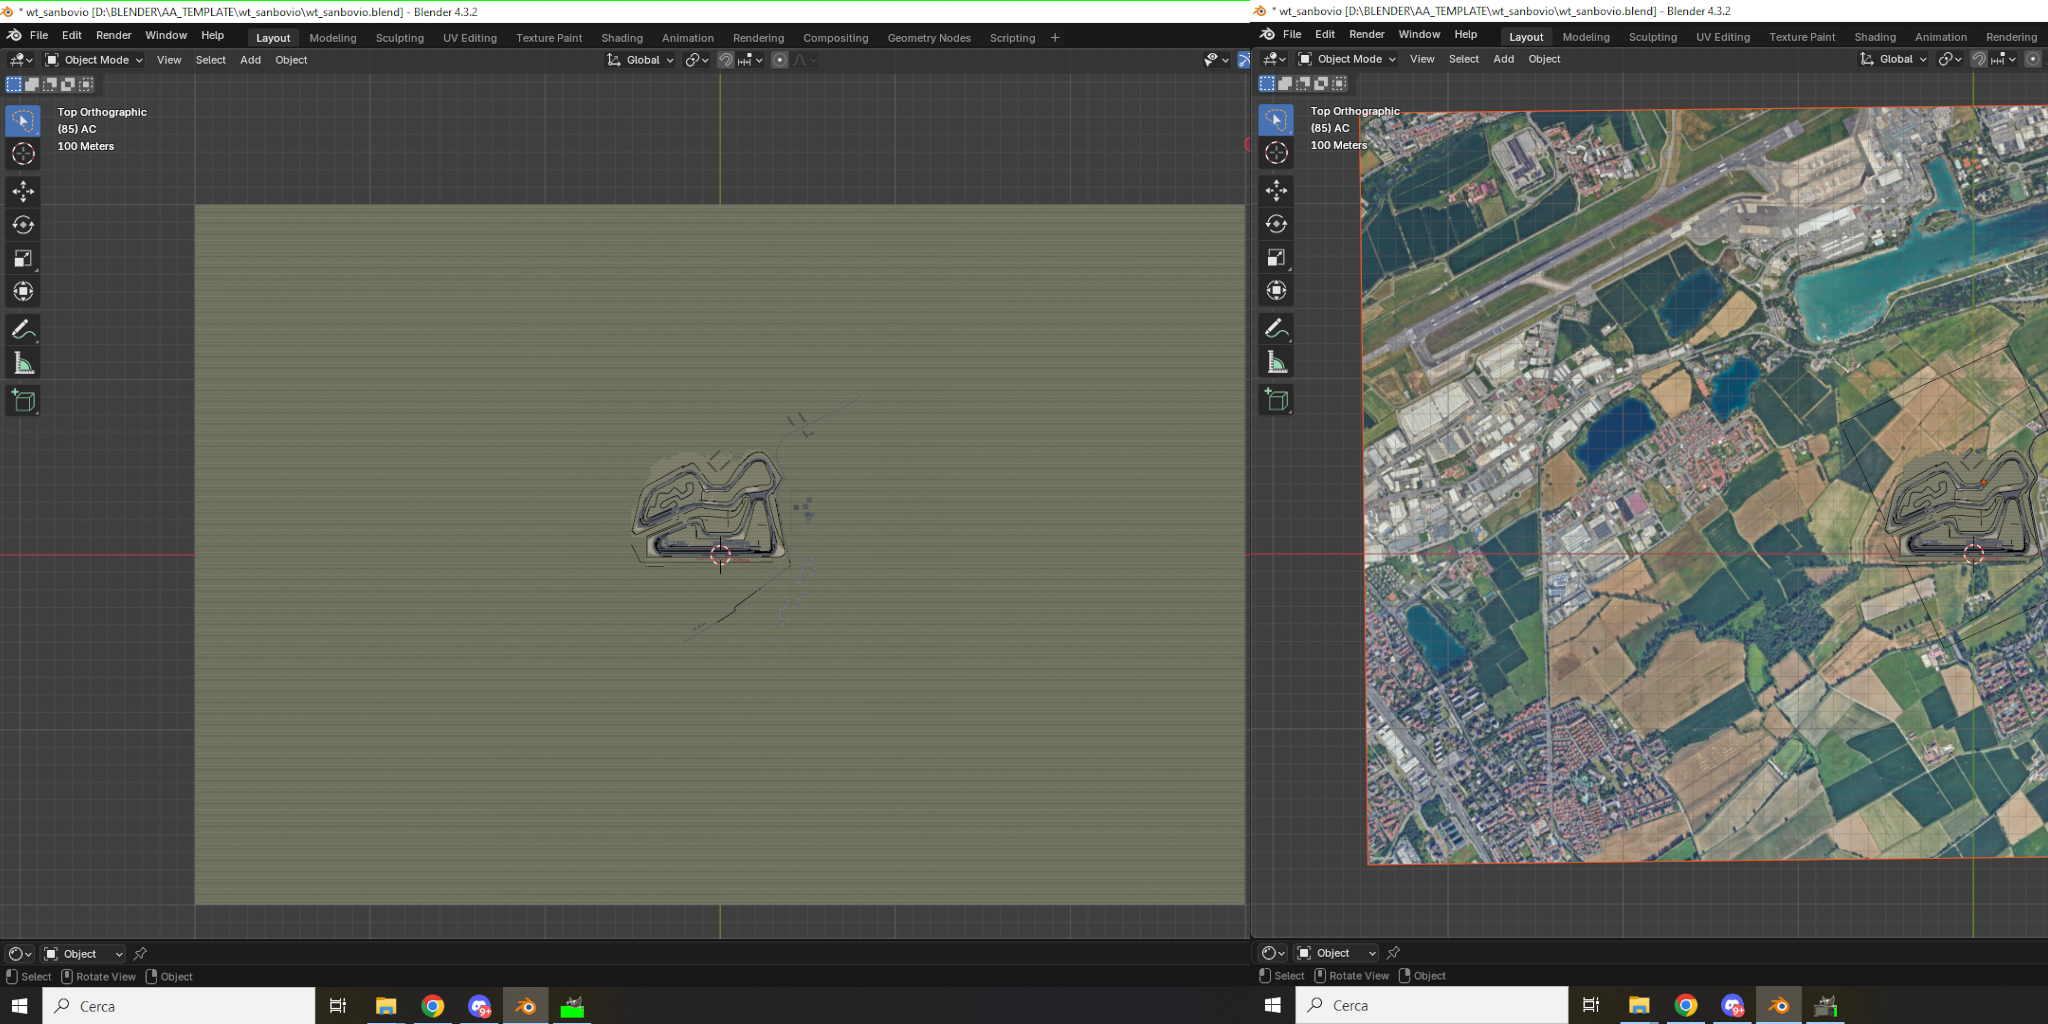
Task: Pick the Annotate tool in left window
Action: [x=23, y=329]
